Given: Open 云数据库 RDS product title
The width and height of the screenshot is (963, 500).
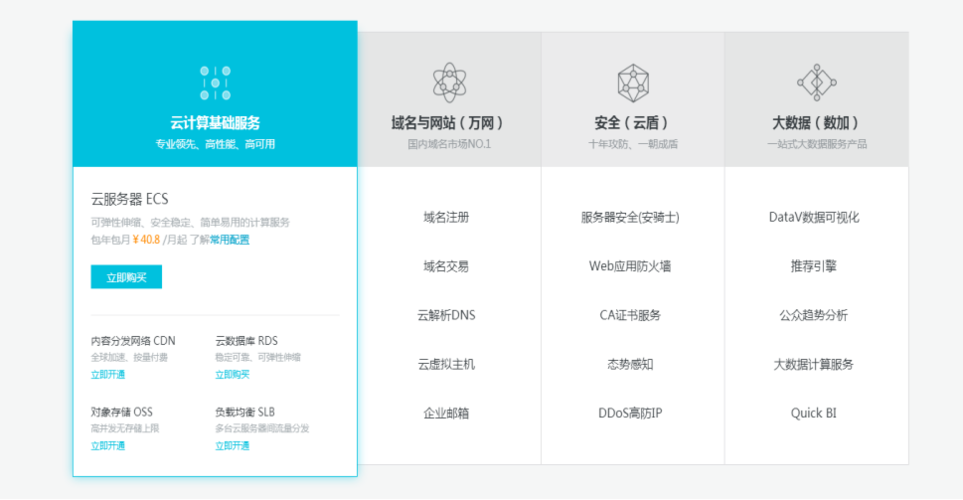Looking at the screenshot, I should (x=246, y=341).
